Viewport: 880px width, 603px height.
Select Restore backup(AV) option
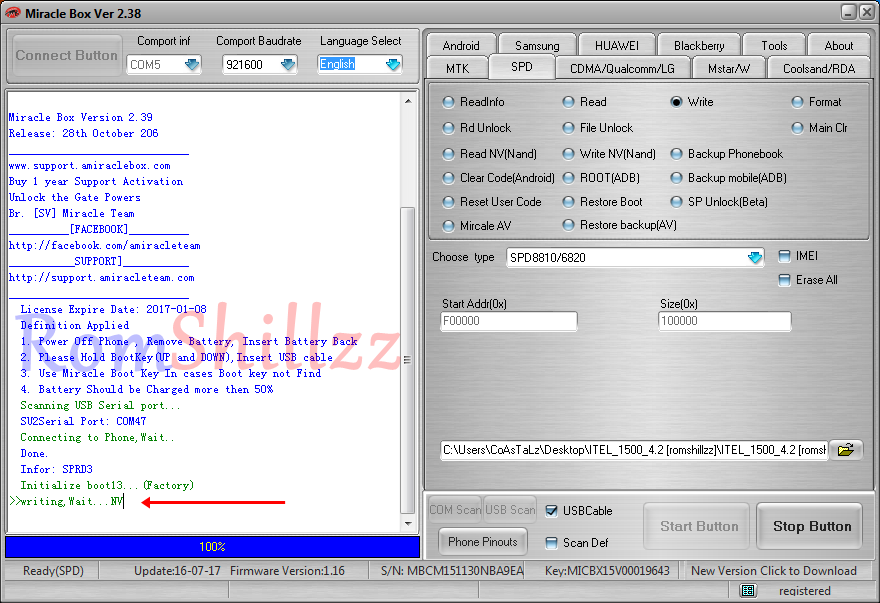620,225
